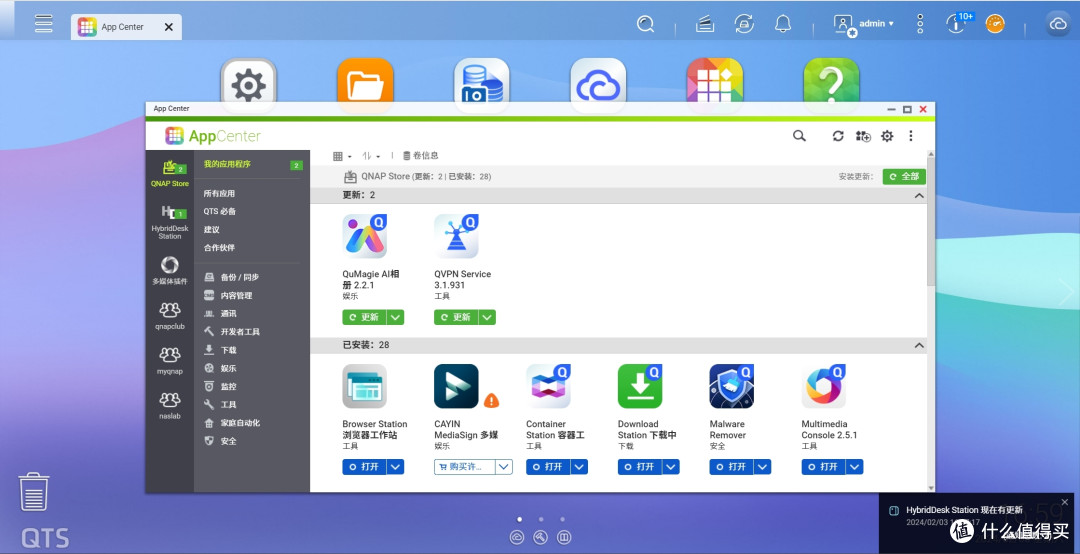Open the dashboard gauge icon

pyautogui.click(x=995, y=24)
